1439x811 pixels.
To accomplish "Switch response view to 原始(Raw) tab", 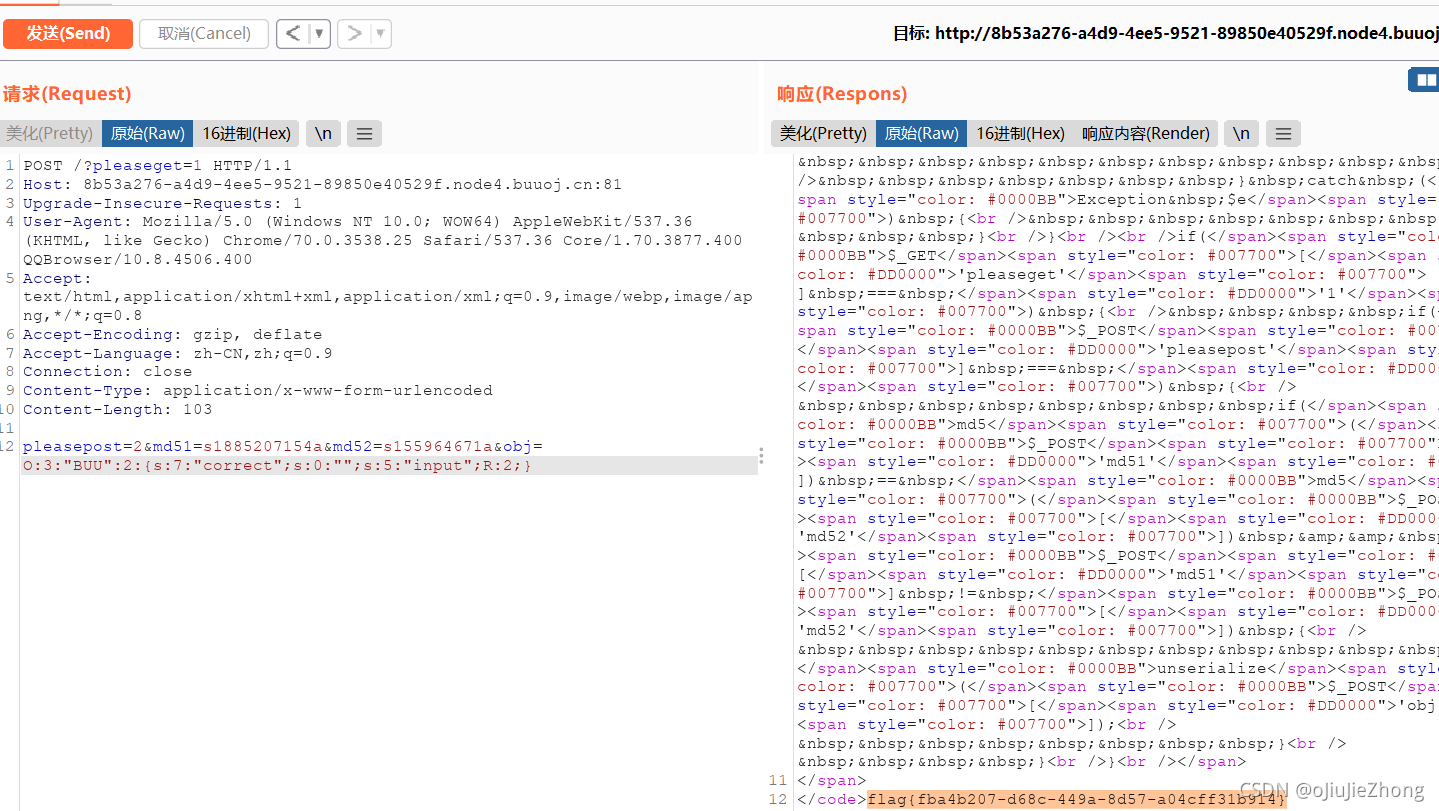I will pyautogui.click(x=921, y=133).
